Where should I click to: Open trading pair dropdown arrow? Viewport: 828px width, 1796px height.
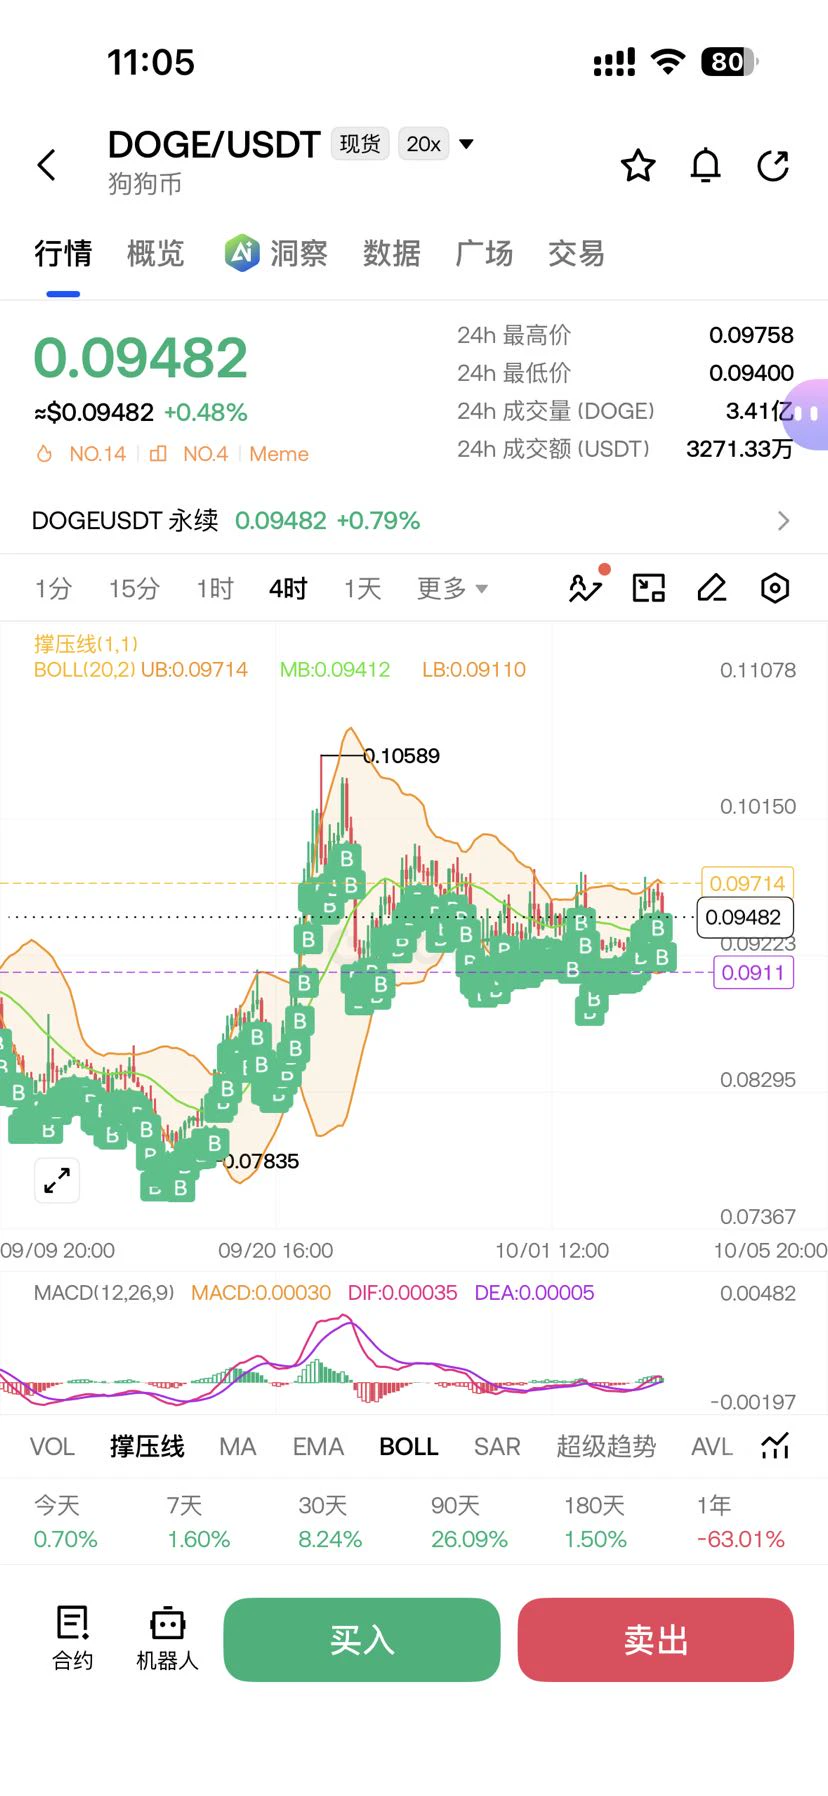(466, 144)
